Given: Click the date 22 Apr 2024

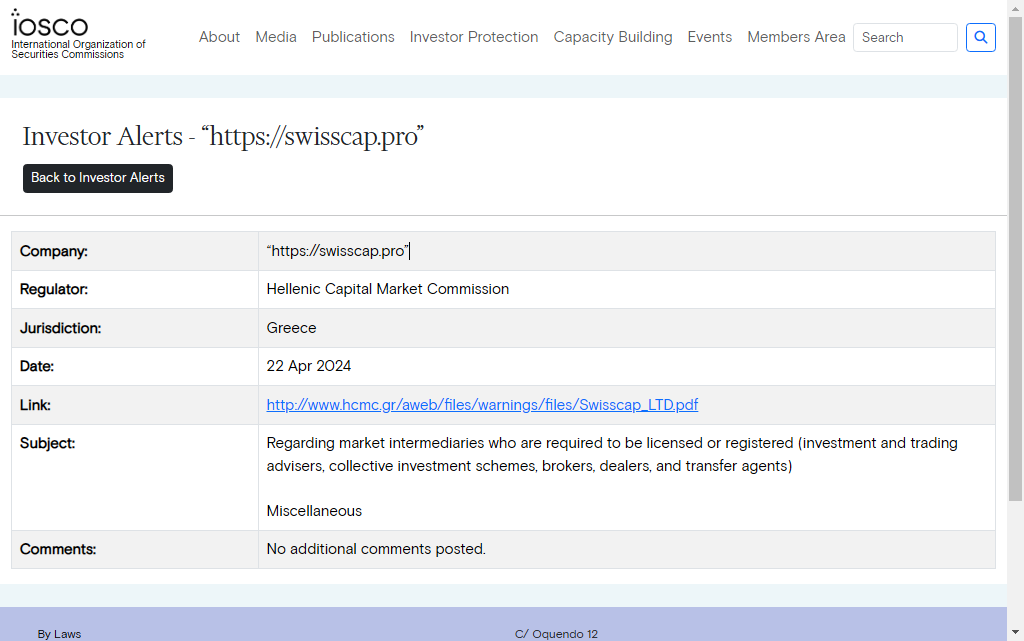Looking at the screenshot, I should (x=309, y=366).
